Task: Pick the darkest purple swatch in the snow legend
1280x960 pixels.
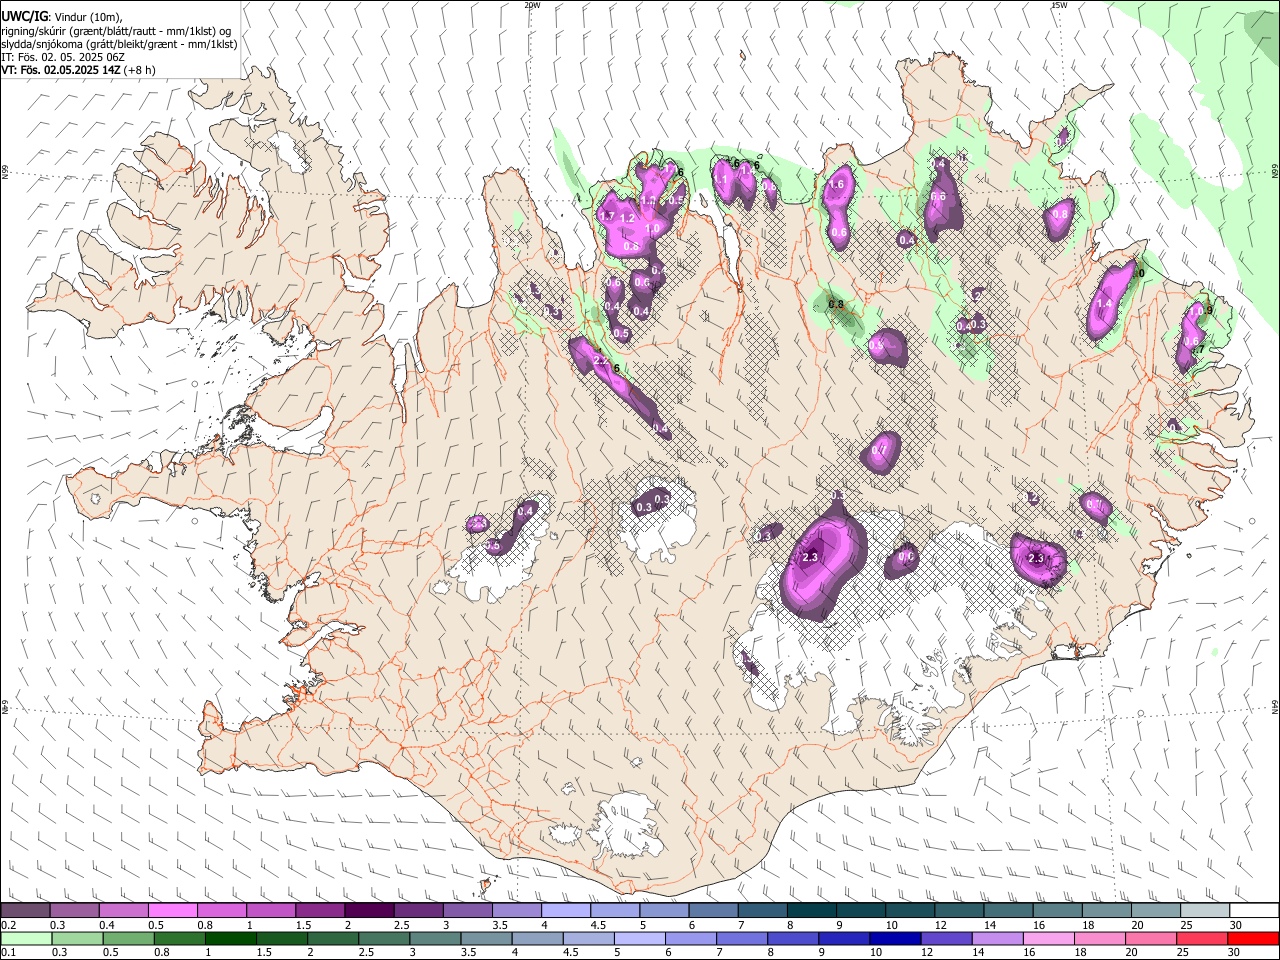Action: coord(369,910)
